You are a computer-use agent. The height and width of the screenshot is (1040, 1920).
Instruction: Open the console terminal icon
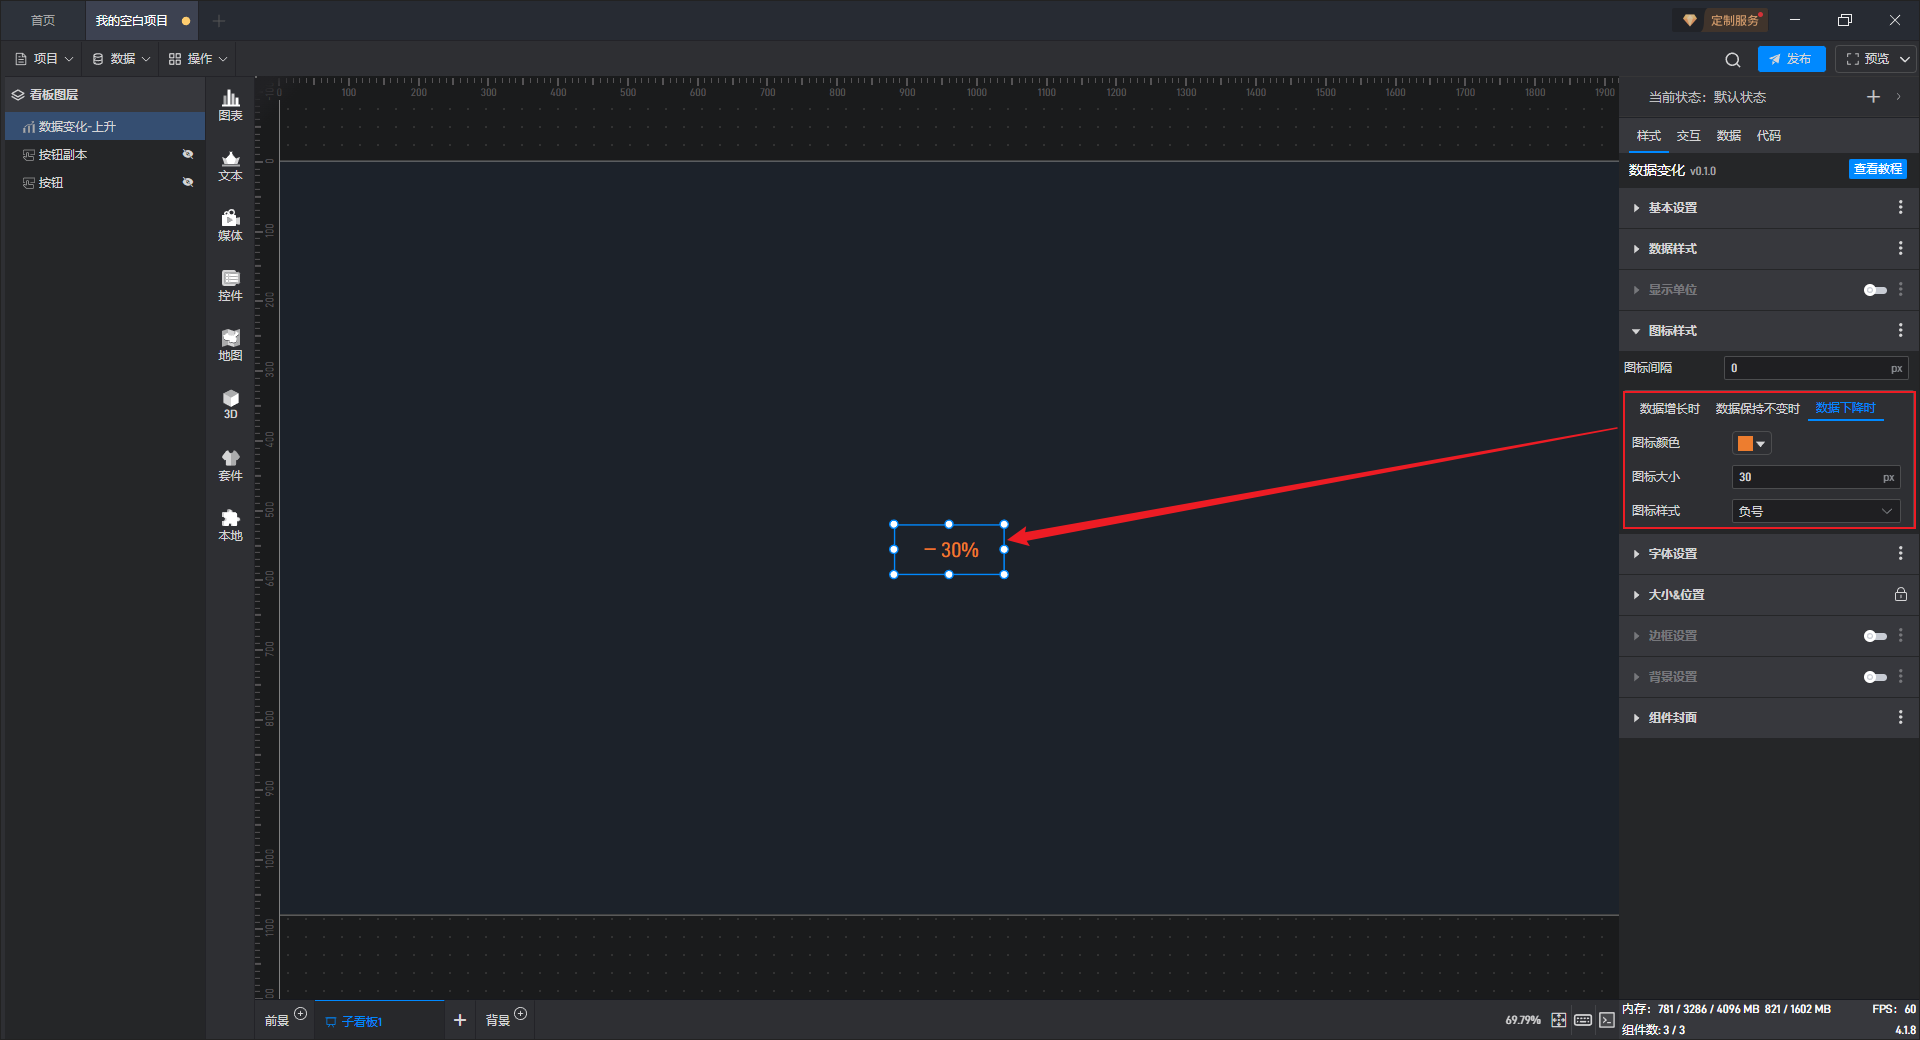(1606, 1020)
